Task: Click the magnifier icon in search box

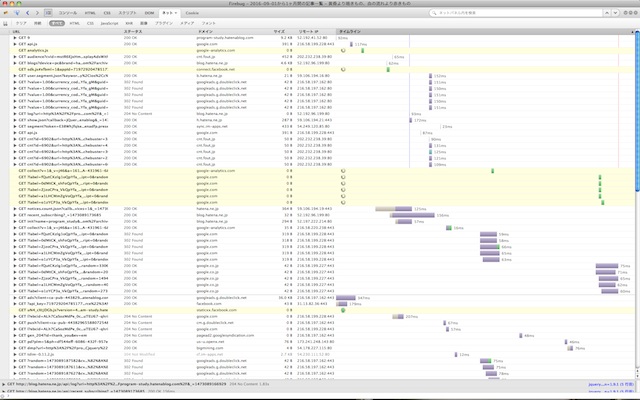Action: point(434,13)
